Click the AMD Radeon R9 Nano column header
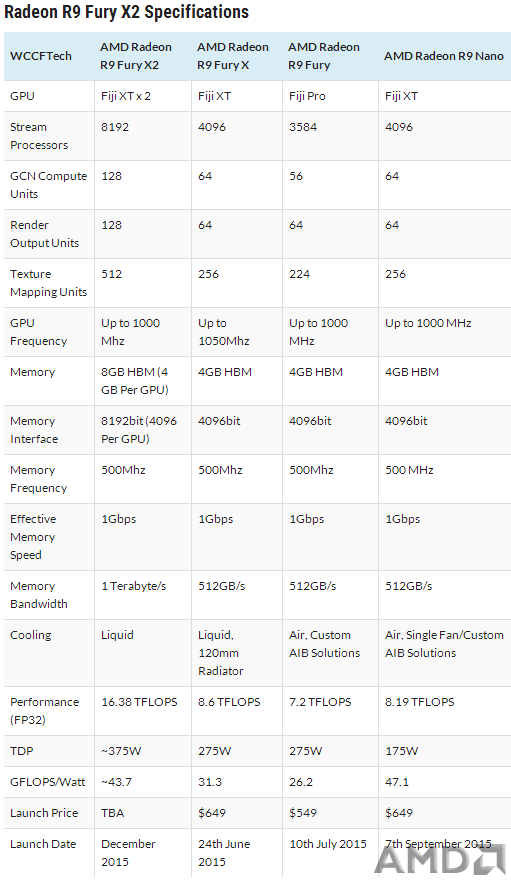511x880 pixels. 444,56
